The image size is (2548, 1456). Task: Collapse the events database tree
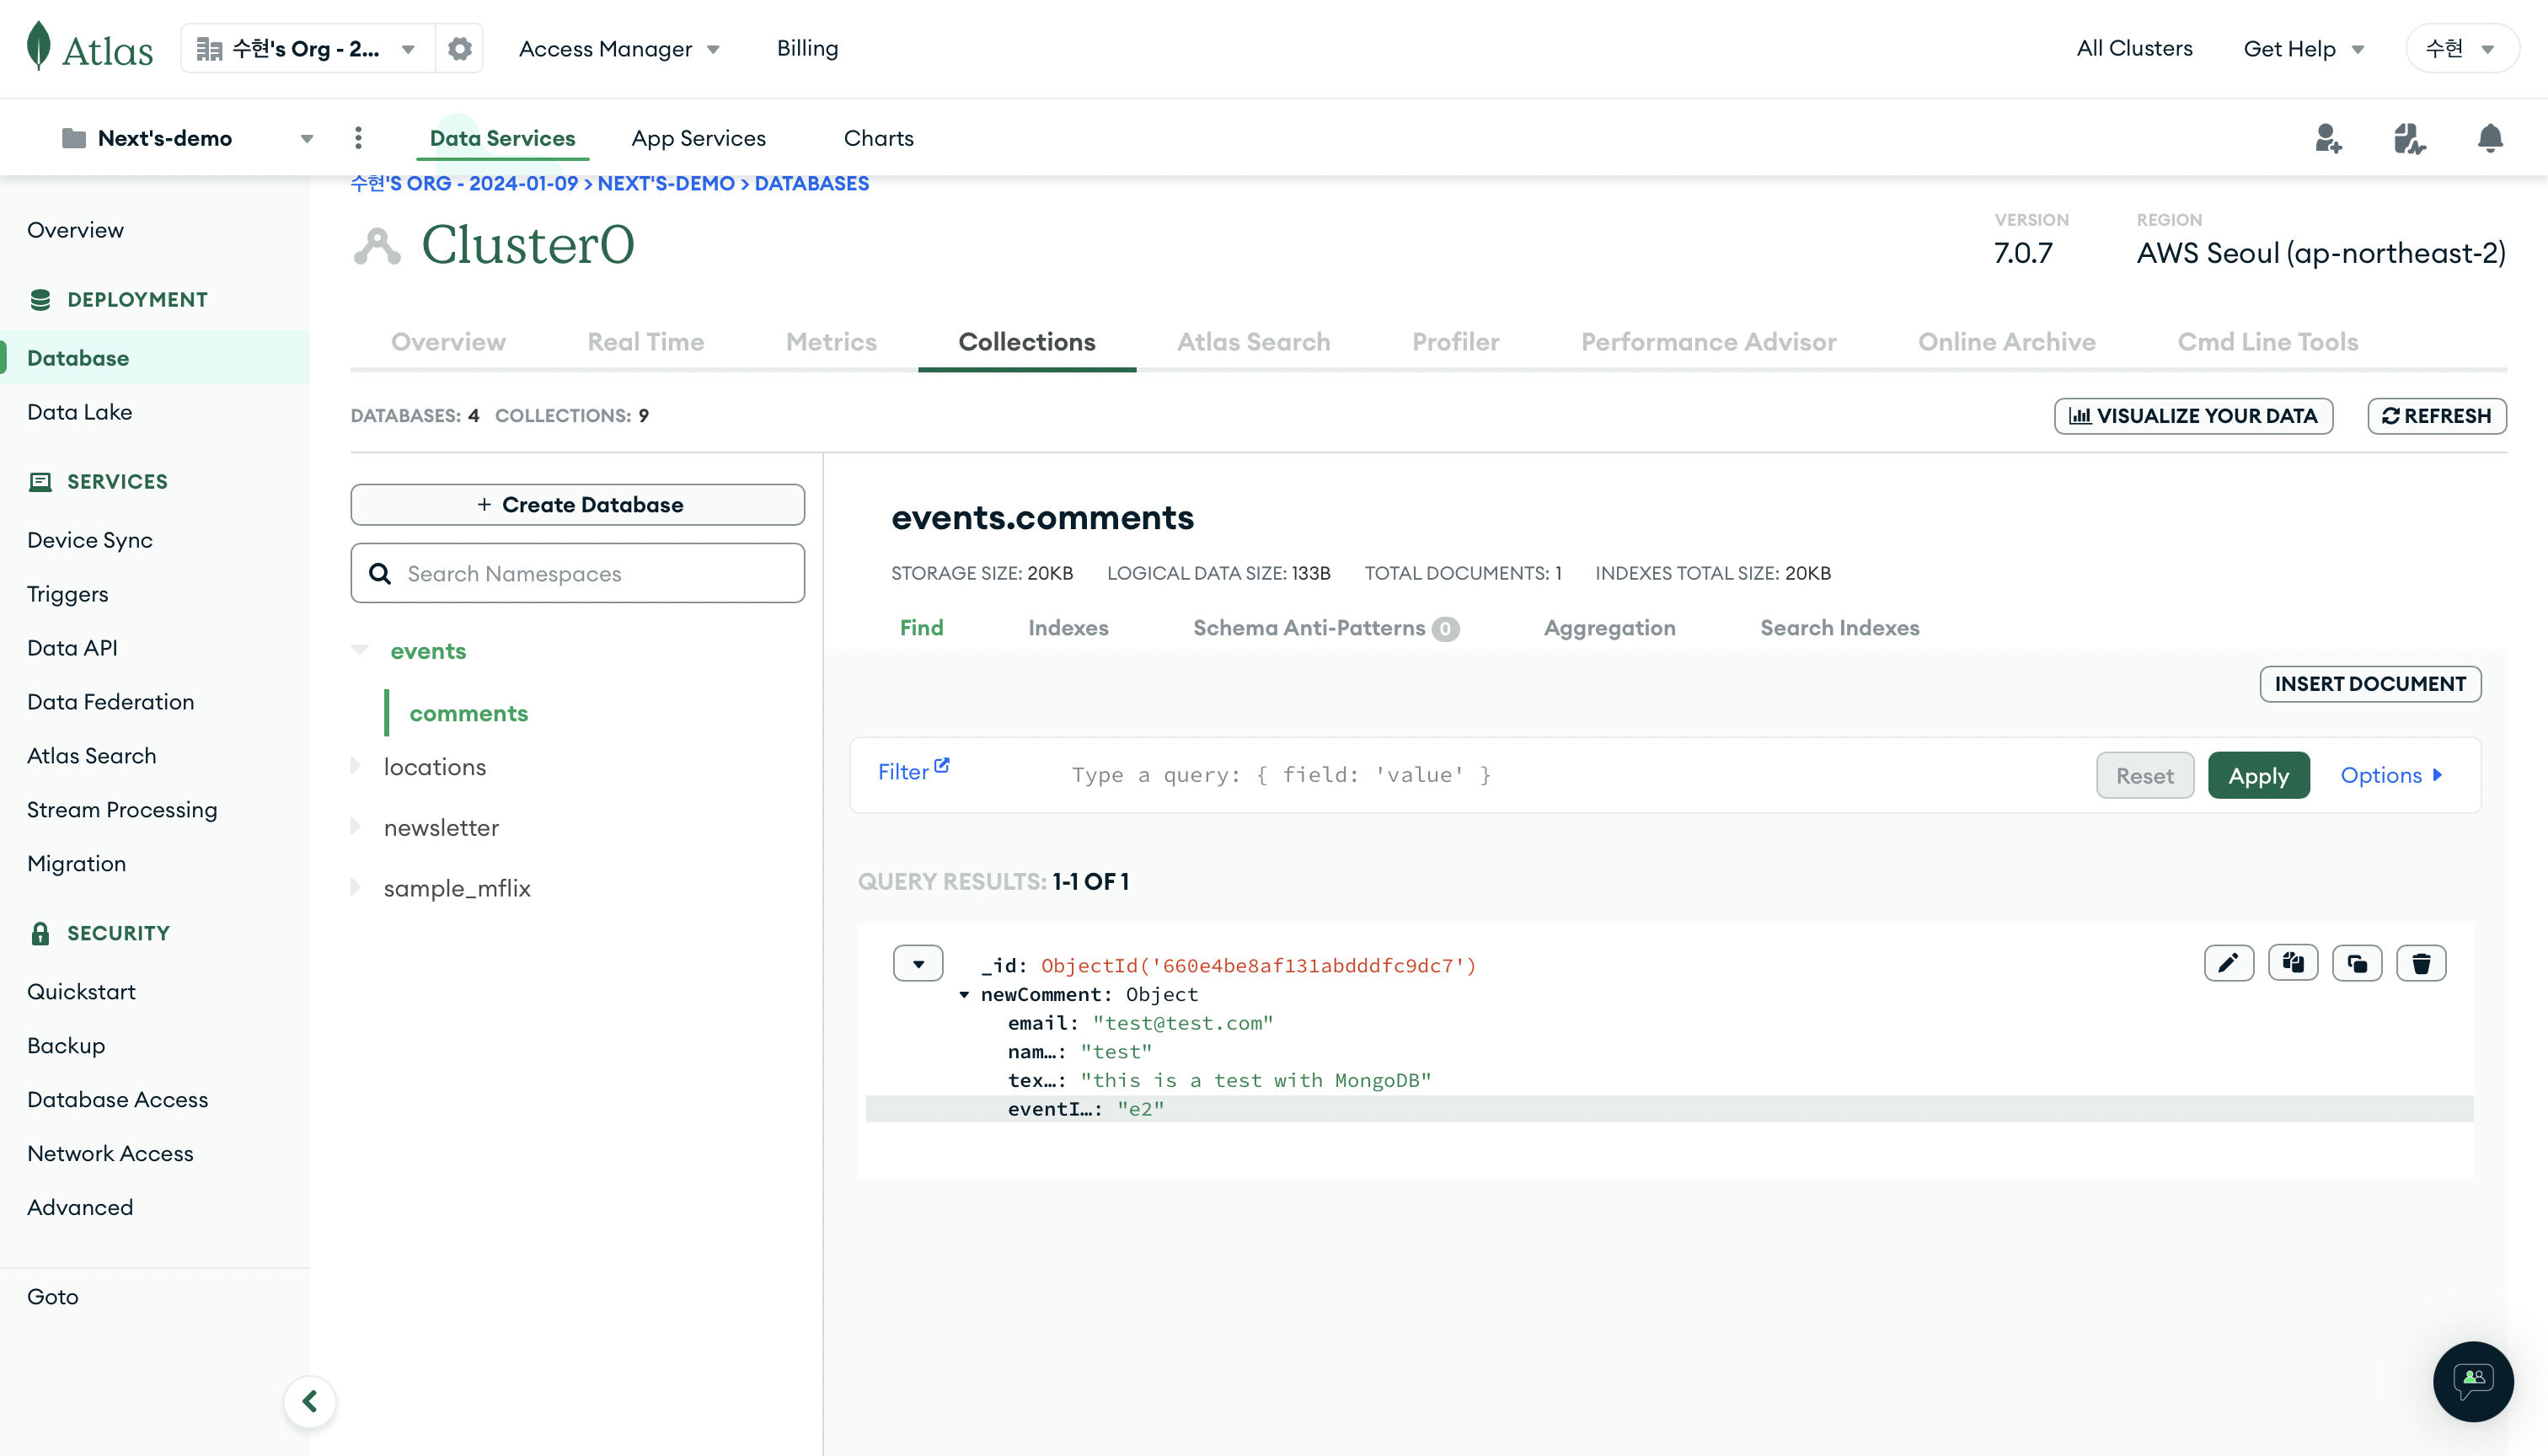(x=359, y=650)
